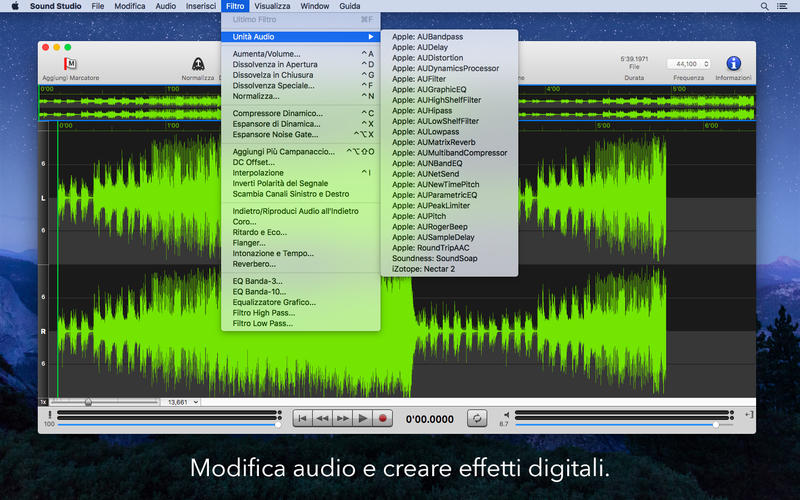Viewport: 800px width, 500px height.
Task: Open the Notification Center list icon
Action: point(782,6)
